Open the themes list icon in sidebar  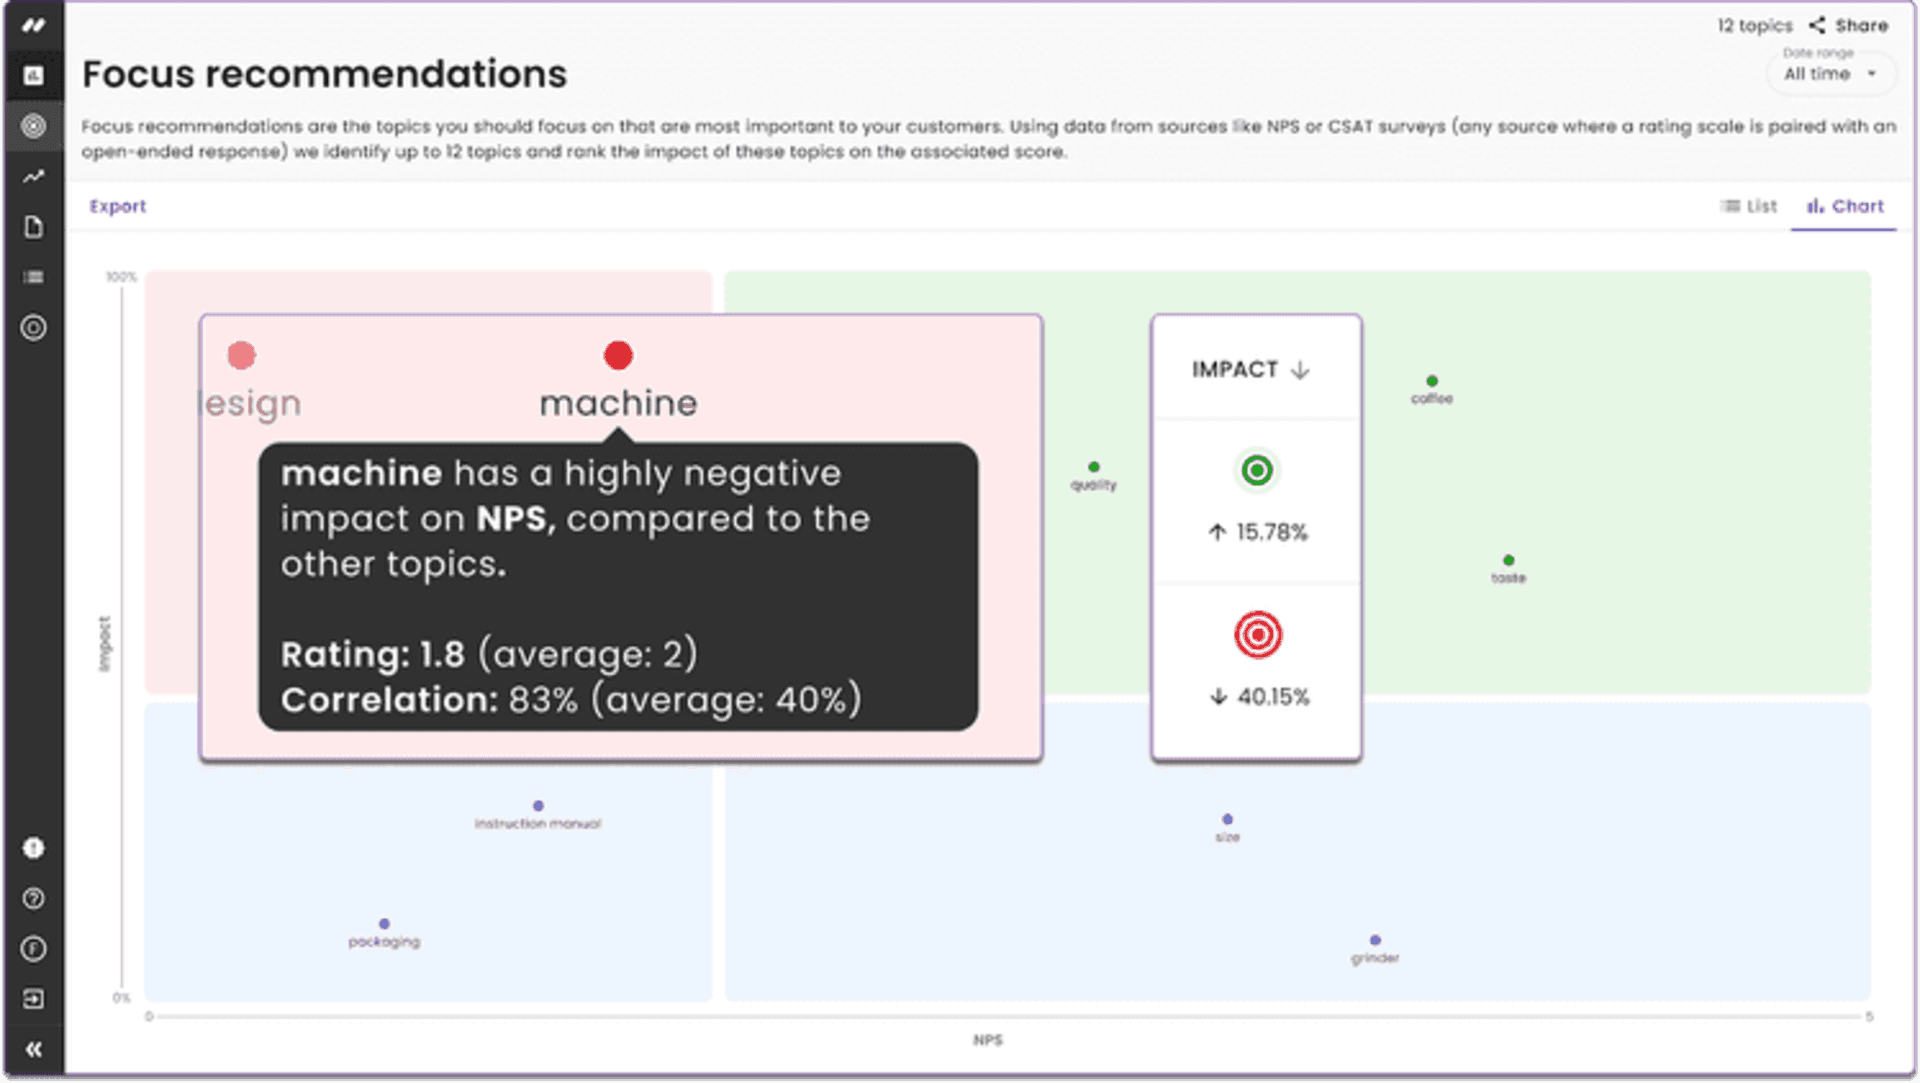tap(34, 277)
